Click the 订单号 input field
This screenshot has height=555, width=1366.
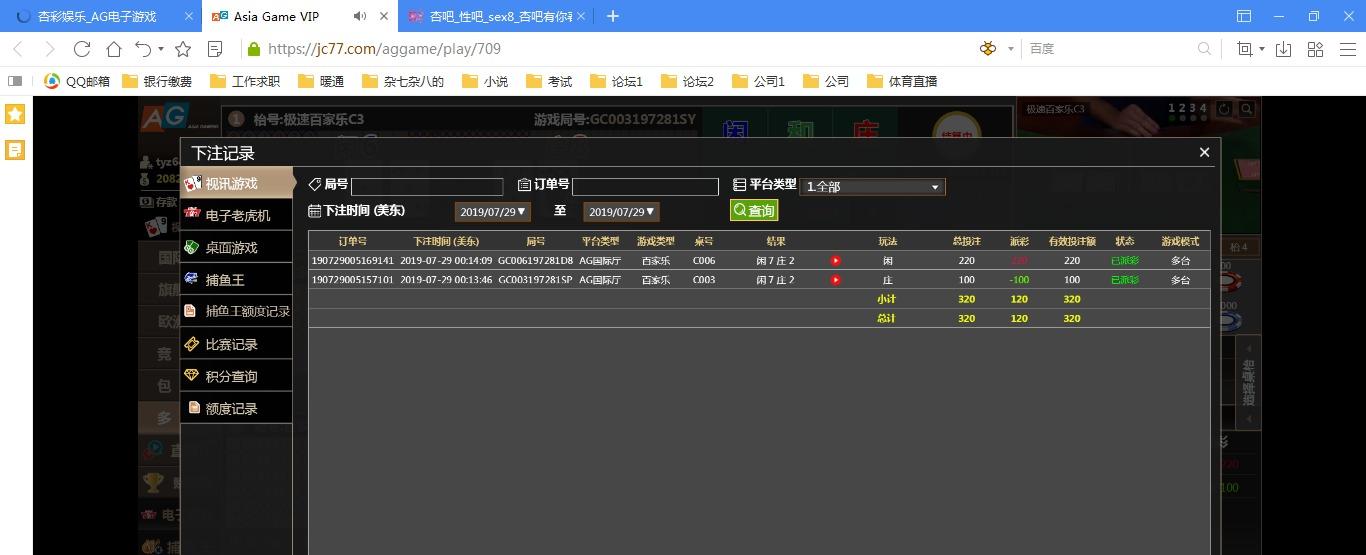pos(645,187)
